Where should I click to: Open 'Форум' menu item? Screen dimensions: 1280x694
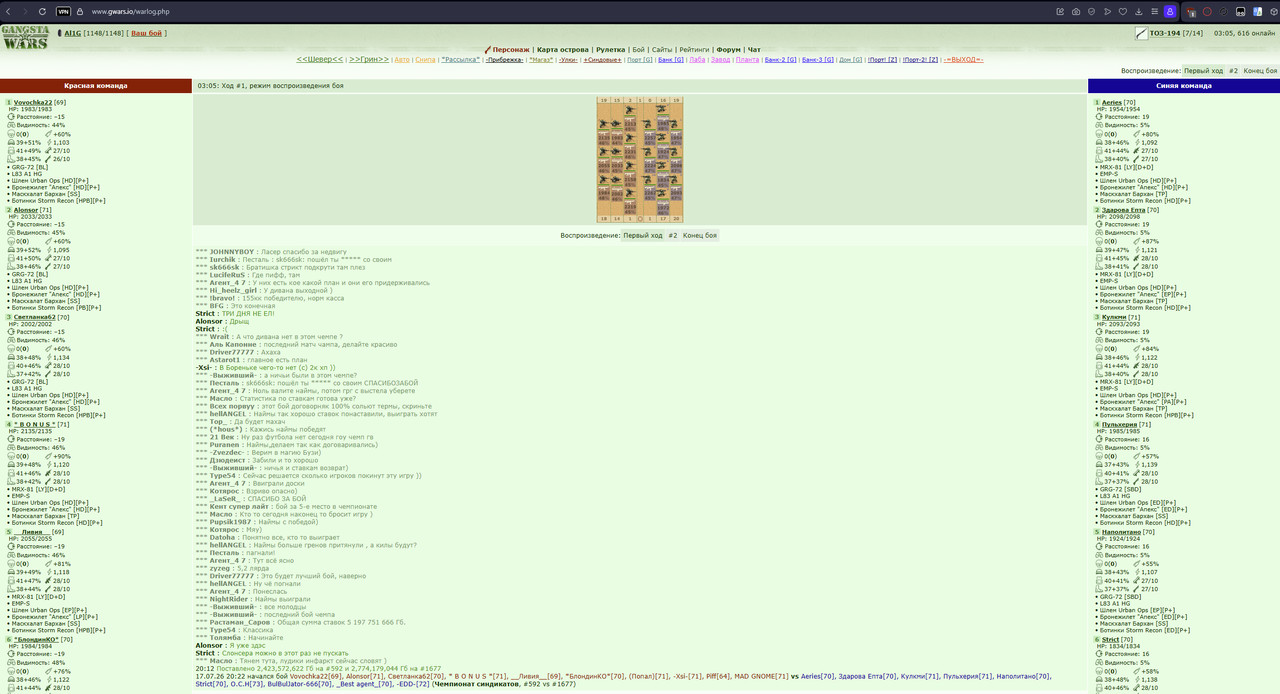point(729,49)
